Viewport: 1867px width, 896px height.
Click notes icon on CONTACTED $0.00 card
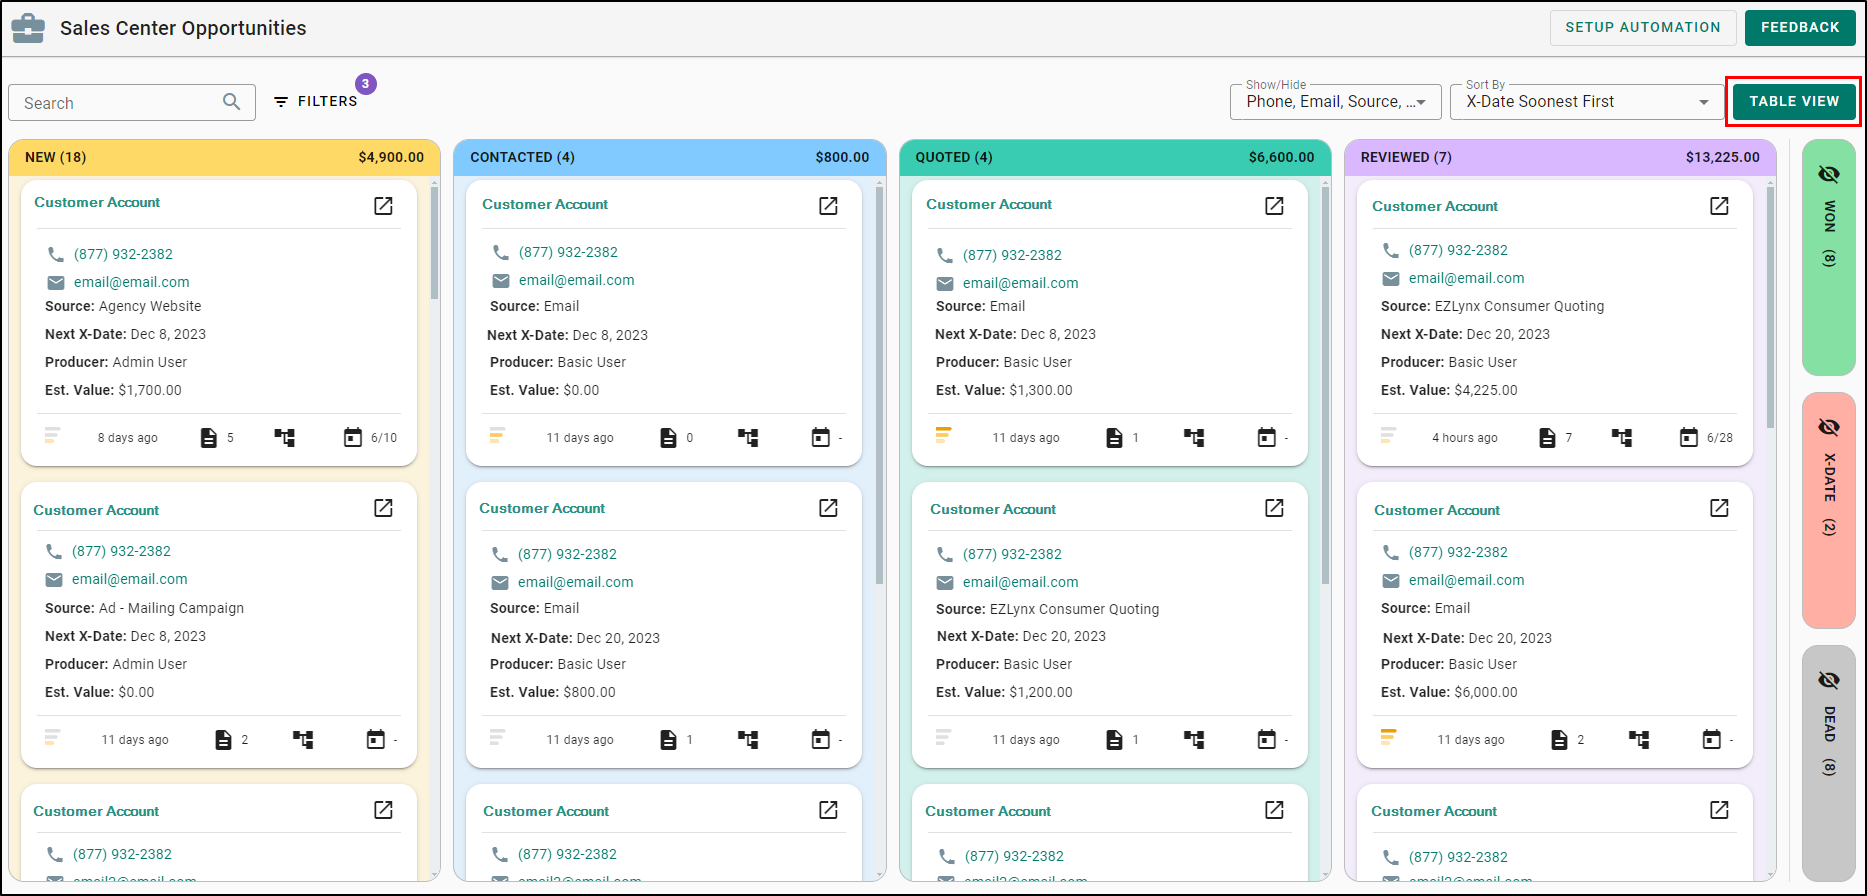pos(668,438)
